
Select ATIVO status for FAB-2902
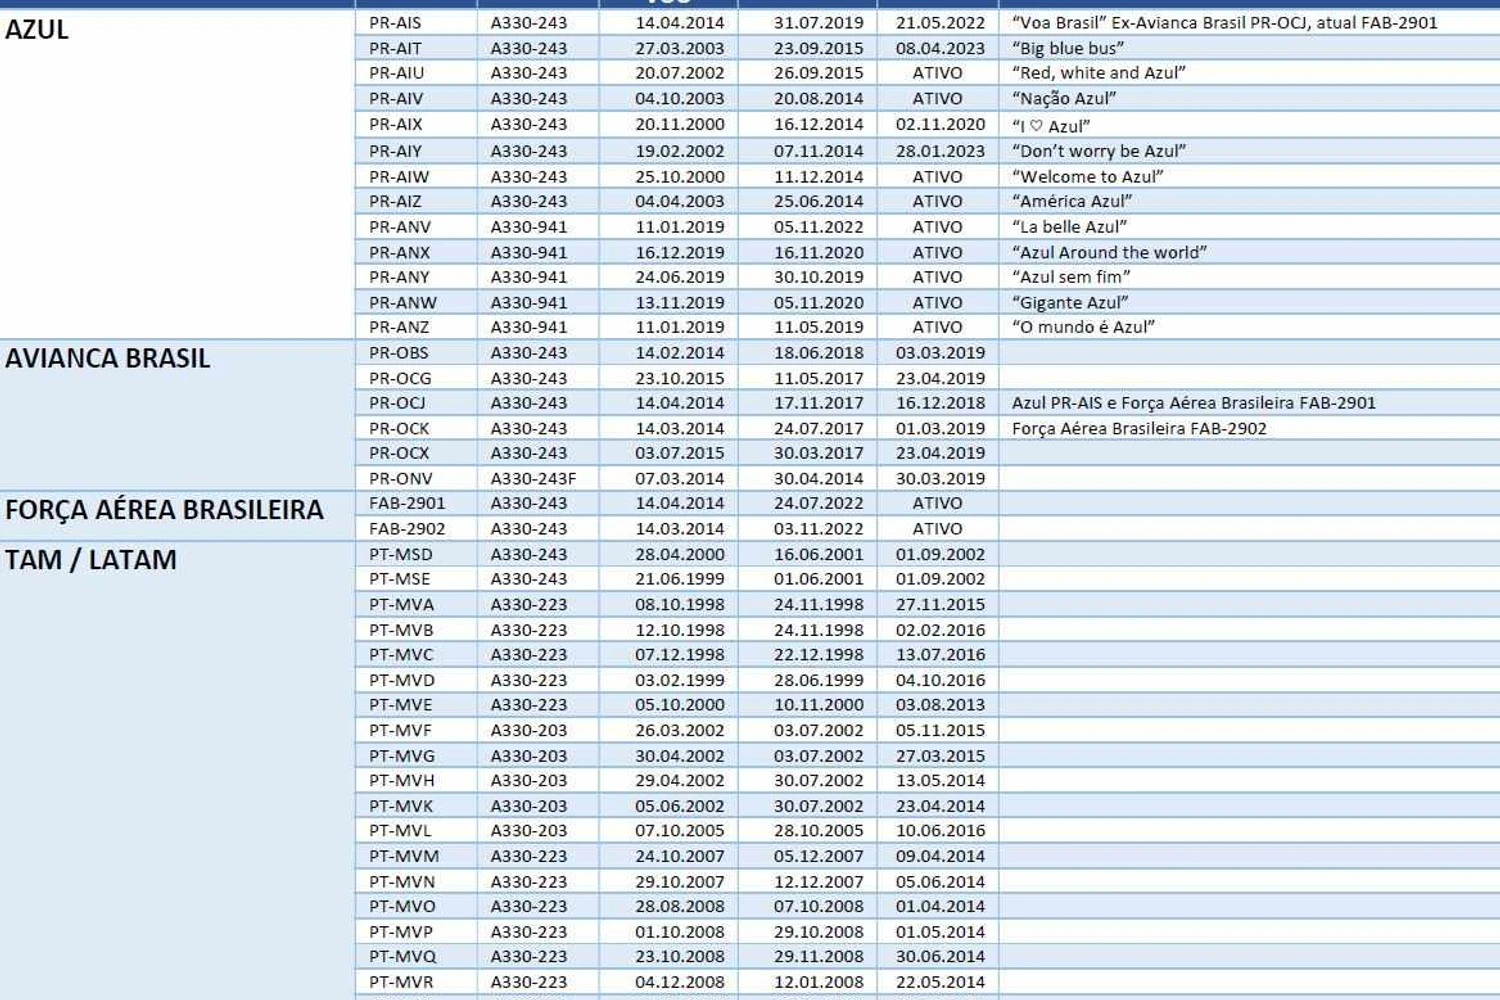tap(937, 528)
